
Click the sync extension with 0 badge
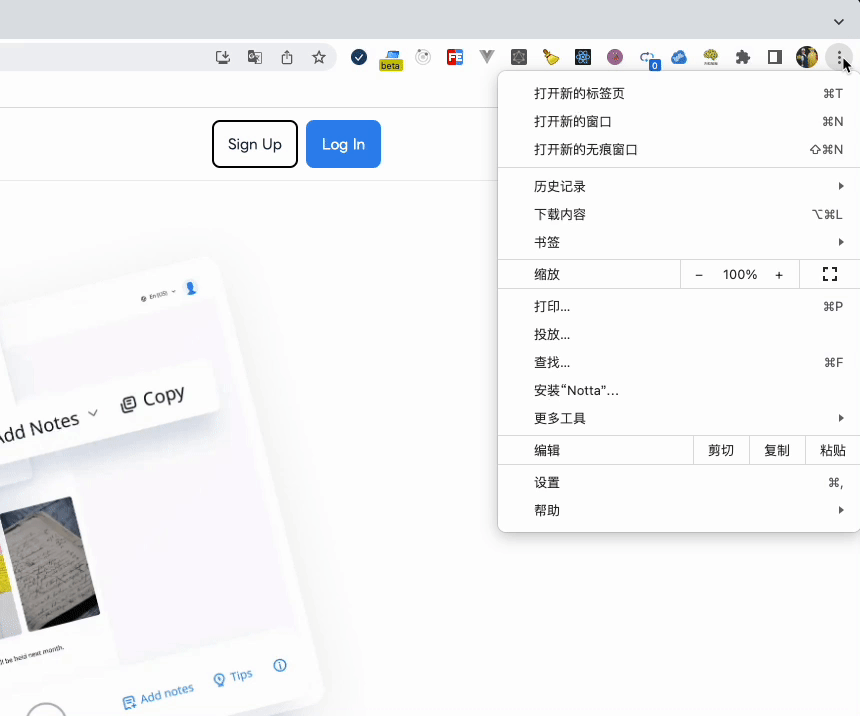[x=648, y=59]
